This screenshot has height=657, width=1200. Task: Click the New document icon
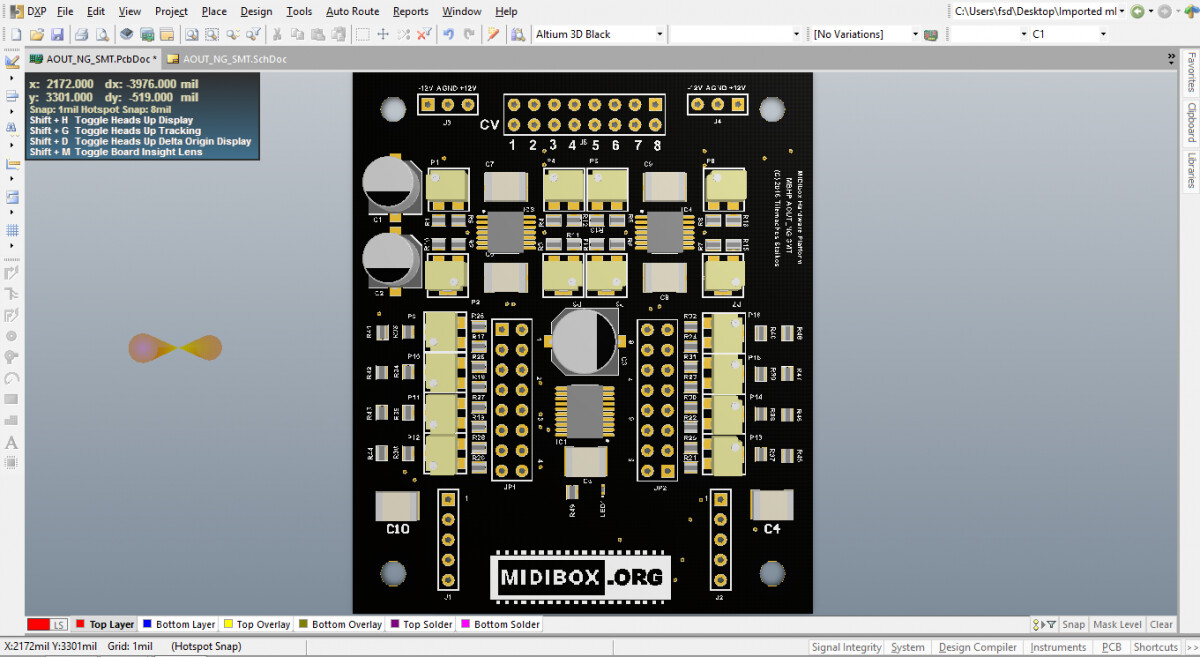click(x=16, y=34)
